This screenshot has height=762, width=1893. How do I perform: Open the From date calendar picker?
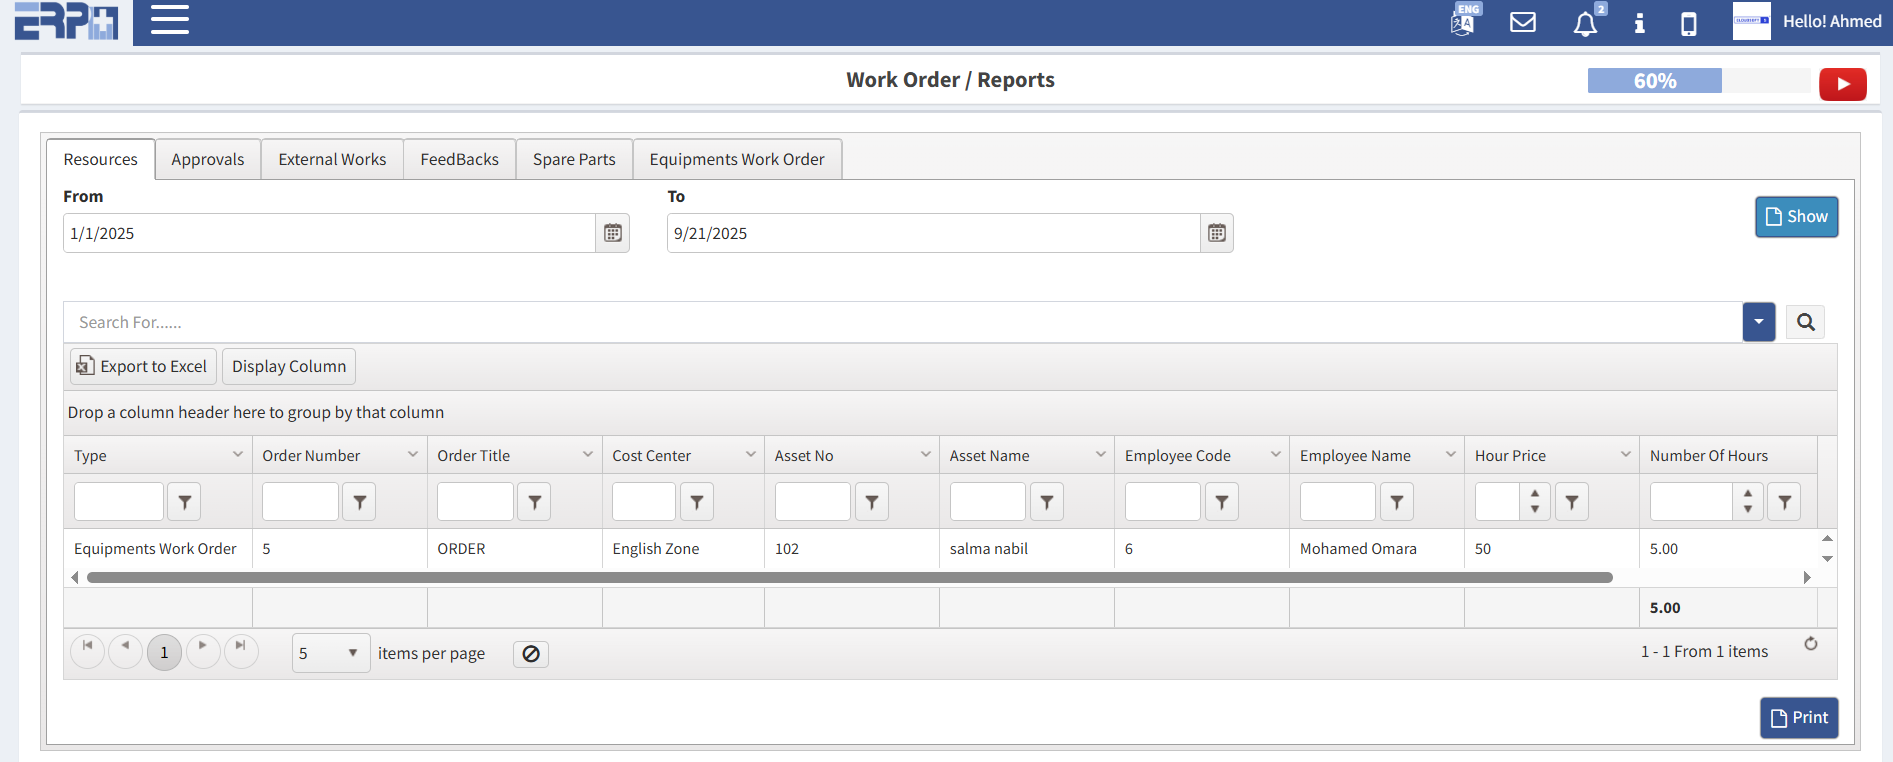point(613,233)
